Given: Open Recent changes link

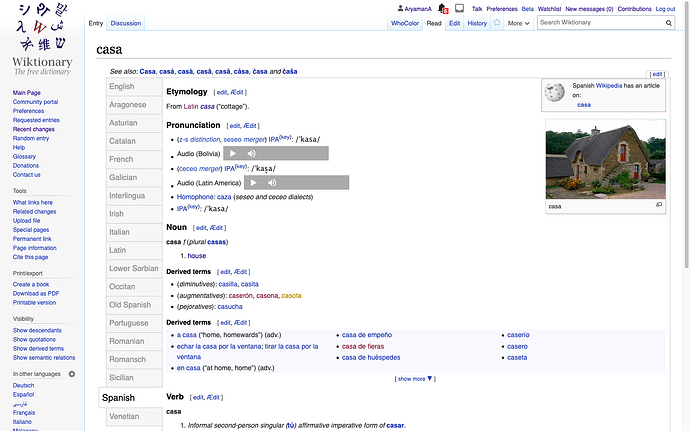Looking at the screenshot, I should click(33, 129).
